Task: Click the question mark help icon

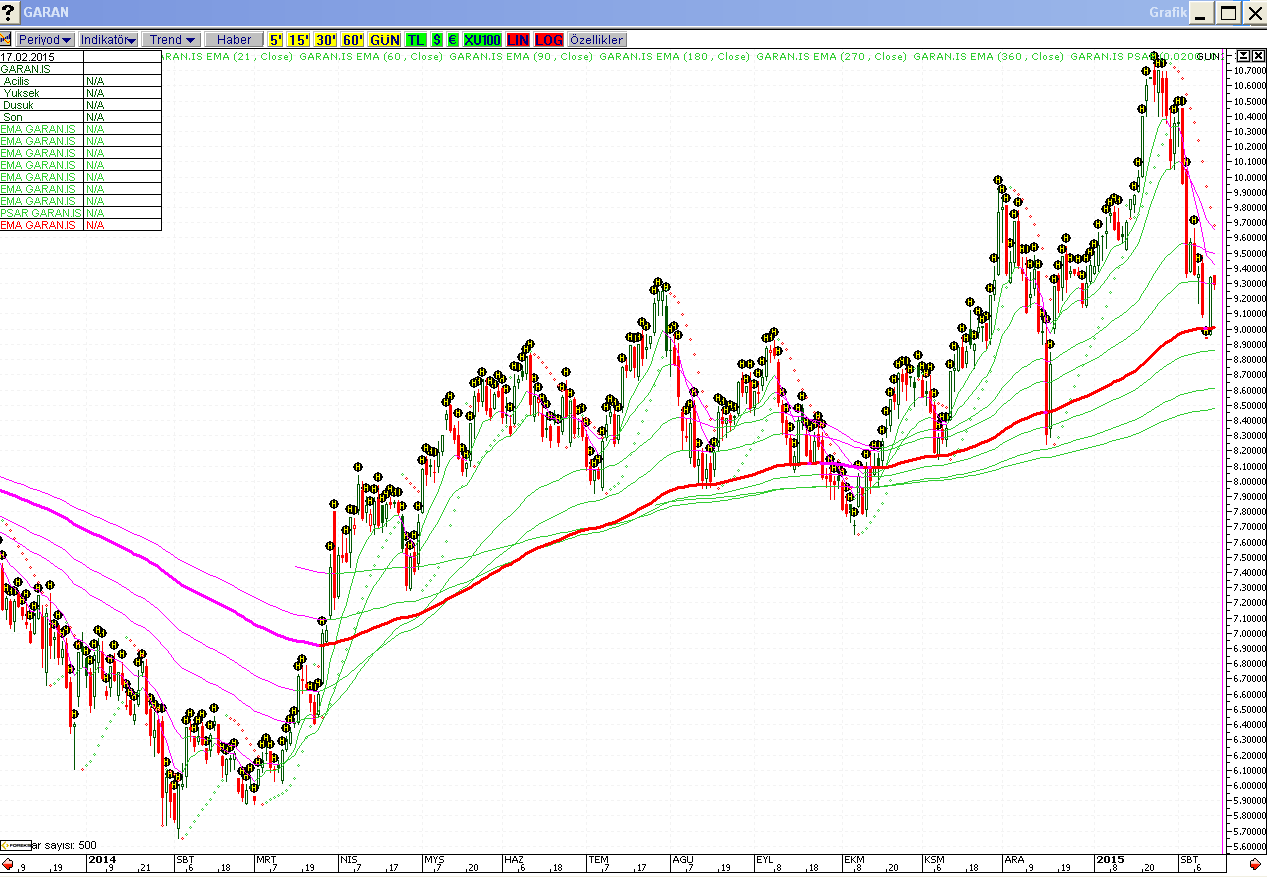Action: pos(10,13)
